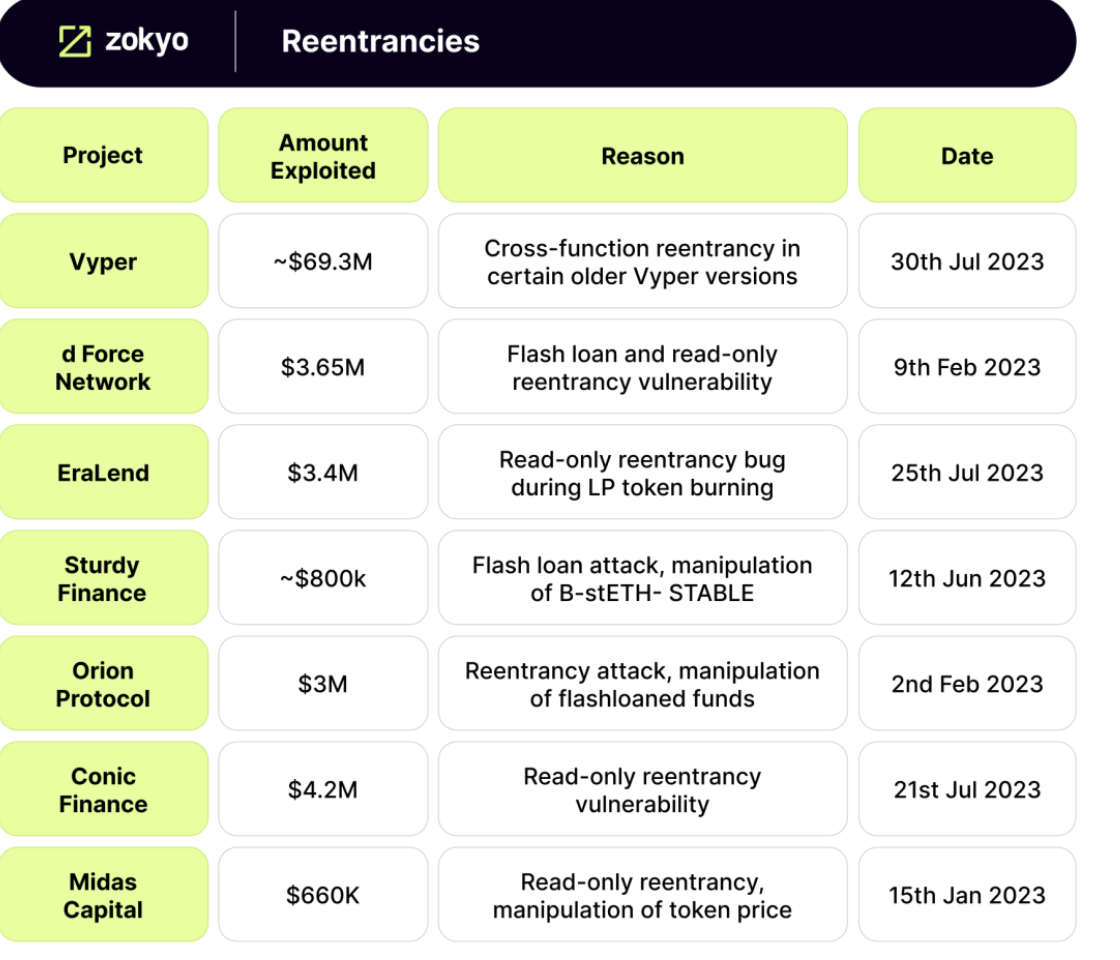Click the ~$69.3M amount cell
The width and height of the screenshot is (1120, 960).
(323, 262)
